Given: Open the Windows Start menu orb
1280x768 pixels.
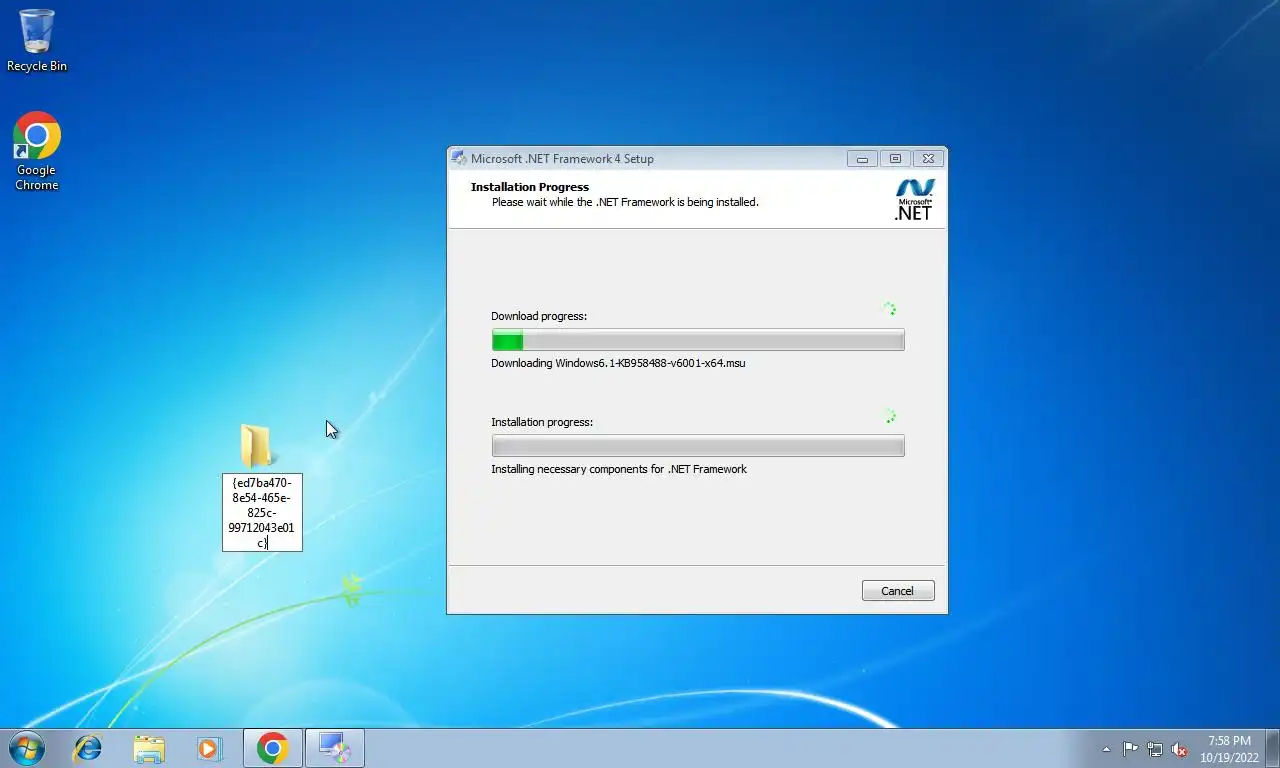Looking at the screenshot, I should (27, 748).
